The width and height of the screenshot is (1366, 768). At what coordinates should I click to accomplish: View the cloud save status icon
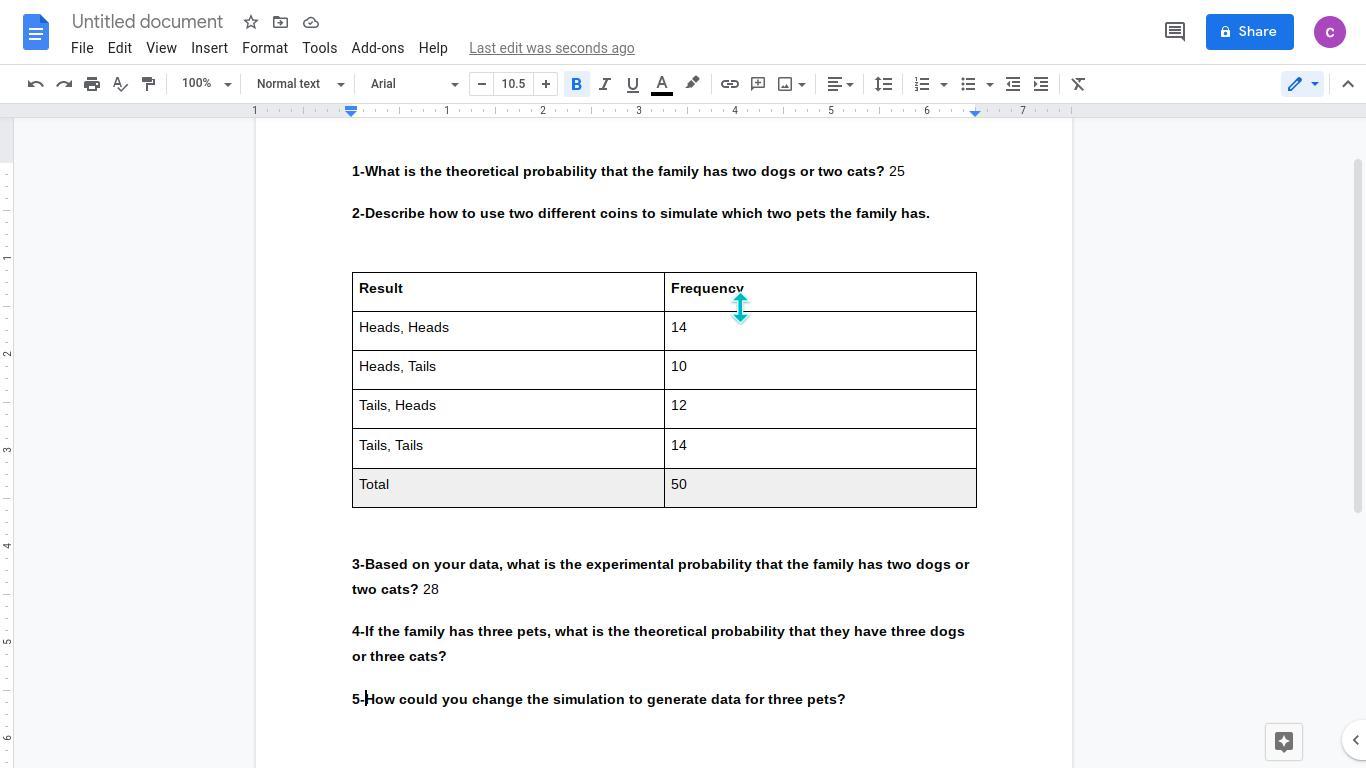pos(311,22)
